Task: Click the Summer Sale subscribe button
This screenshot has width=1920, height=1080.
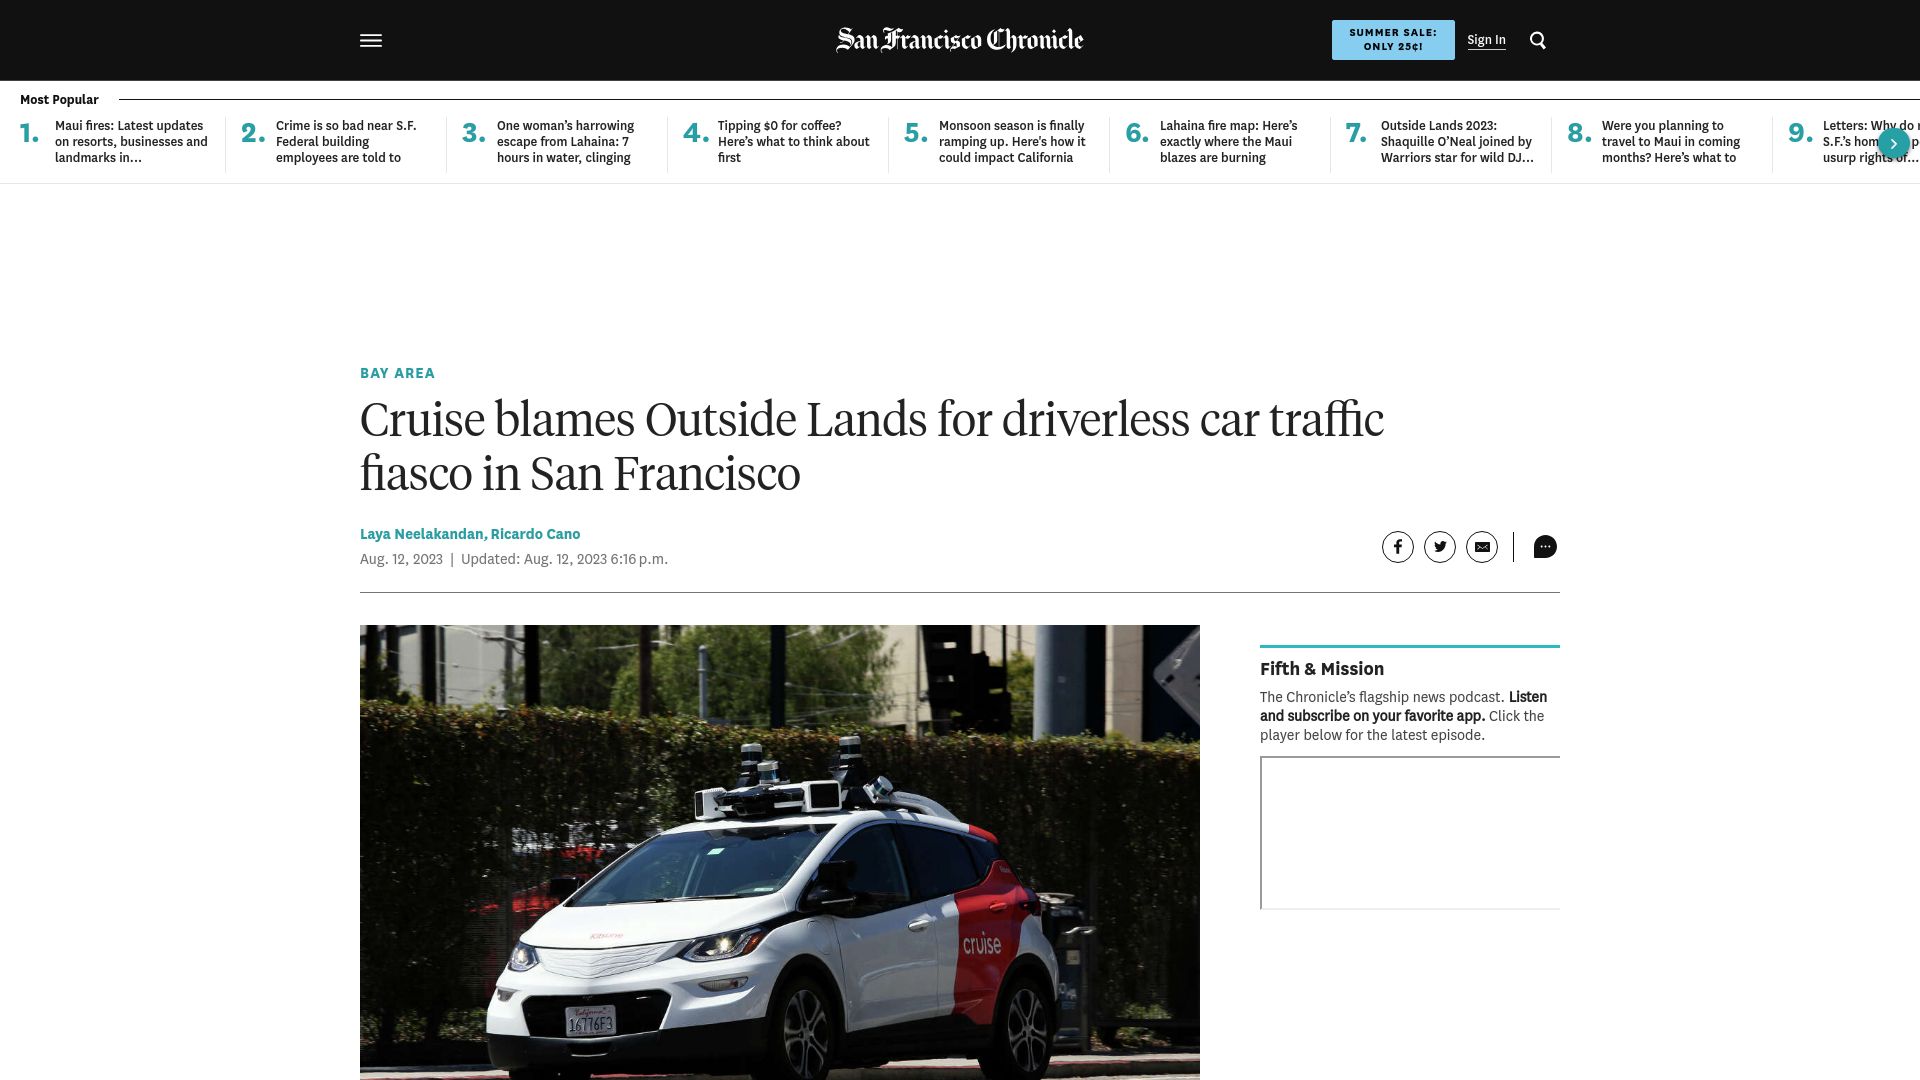Action: click(1393, 40)
